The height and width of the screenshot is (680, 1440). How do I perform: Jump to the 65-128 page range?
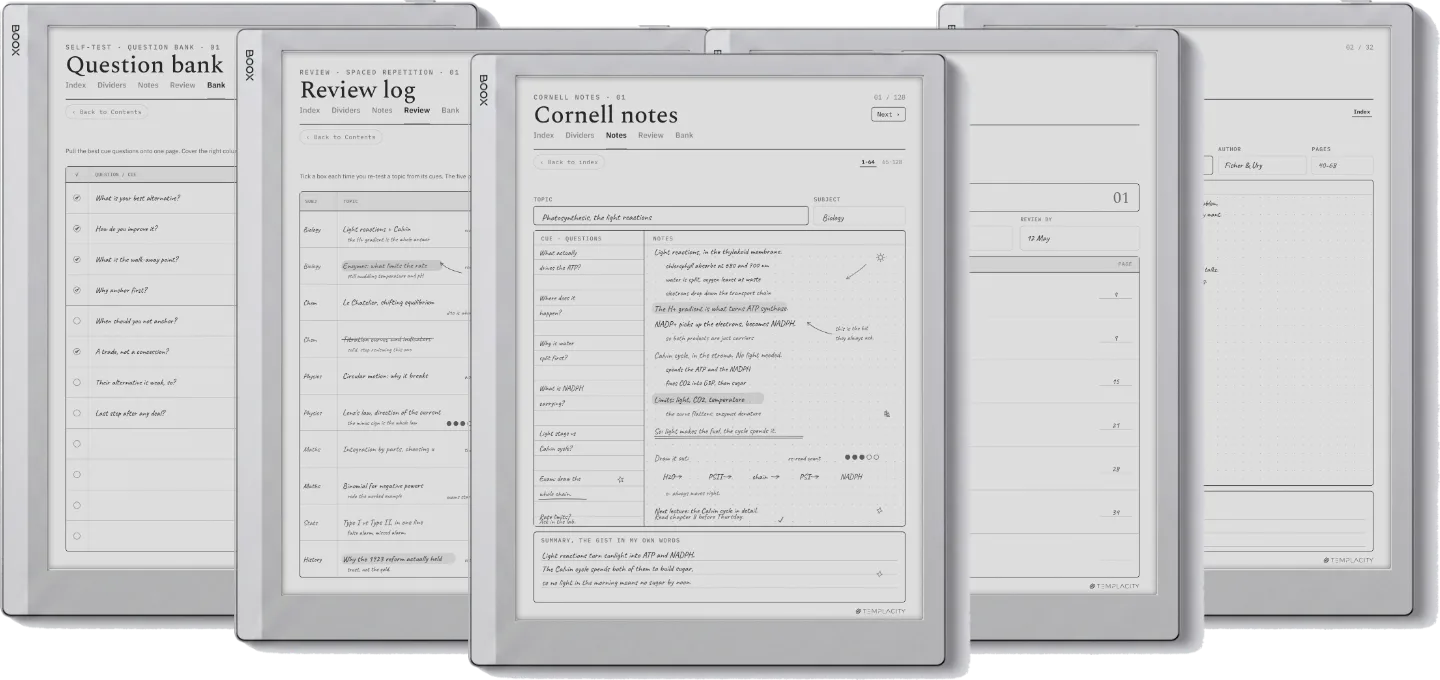pyautogui.click(x=891, y=162)
